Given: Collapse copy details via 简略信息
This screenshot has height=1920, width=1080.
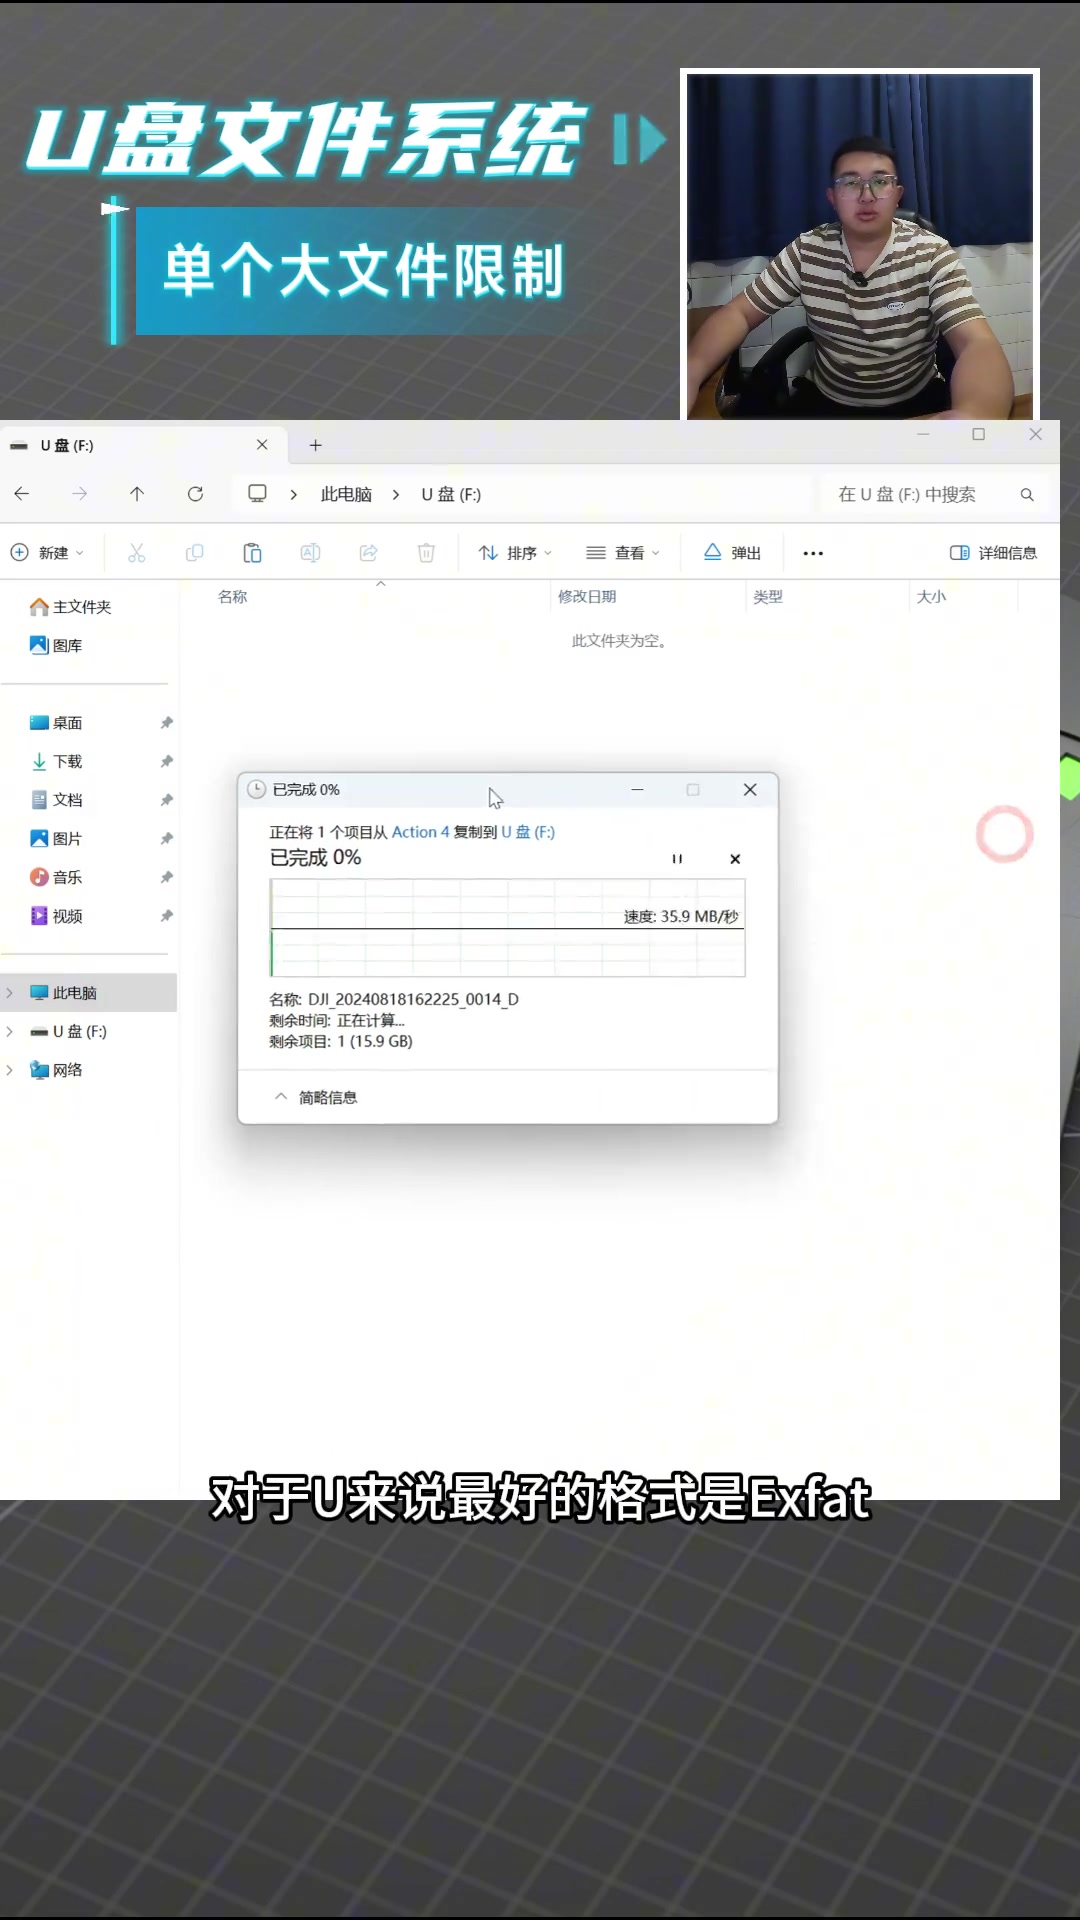Looking at the screenshot, I should point(316,1097).
